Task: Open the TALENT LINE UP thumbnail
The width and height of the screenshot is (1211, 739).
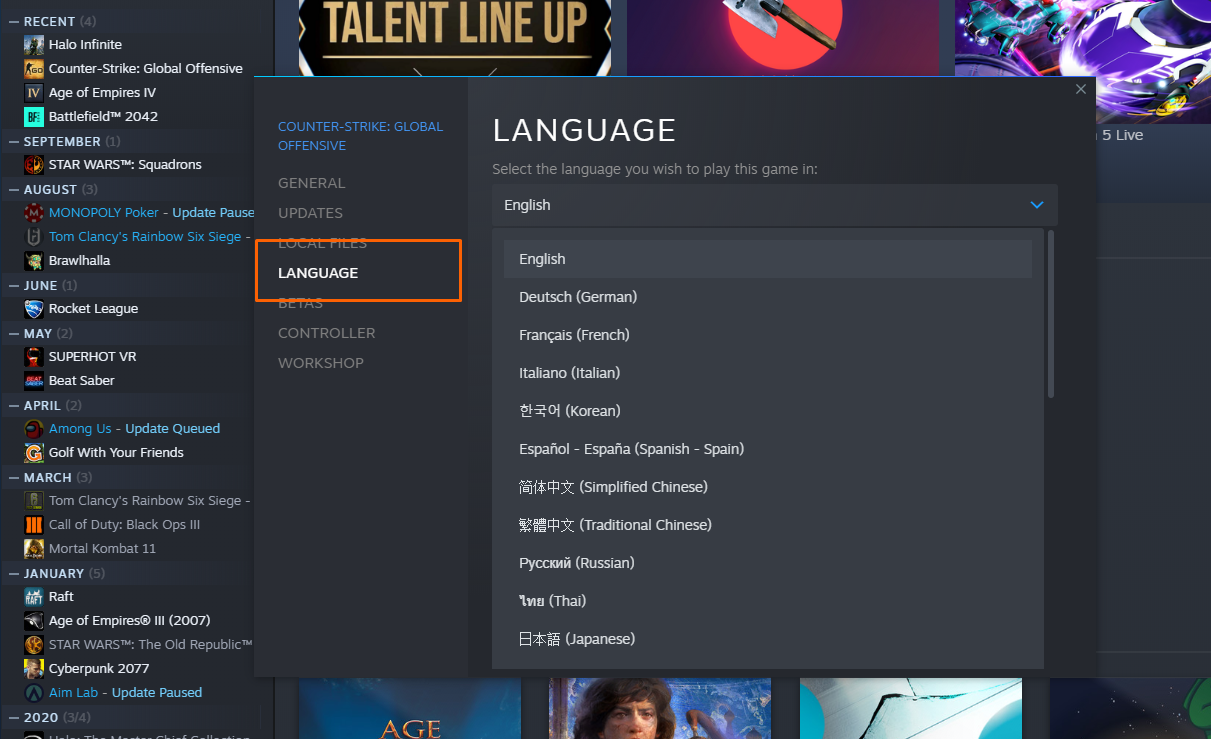Action: pos(455,38)
